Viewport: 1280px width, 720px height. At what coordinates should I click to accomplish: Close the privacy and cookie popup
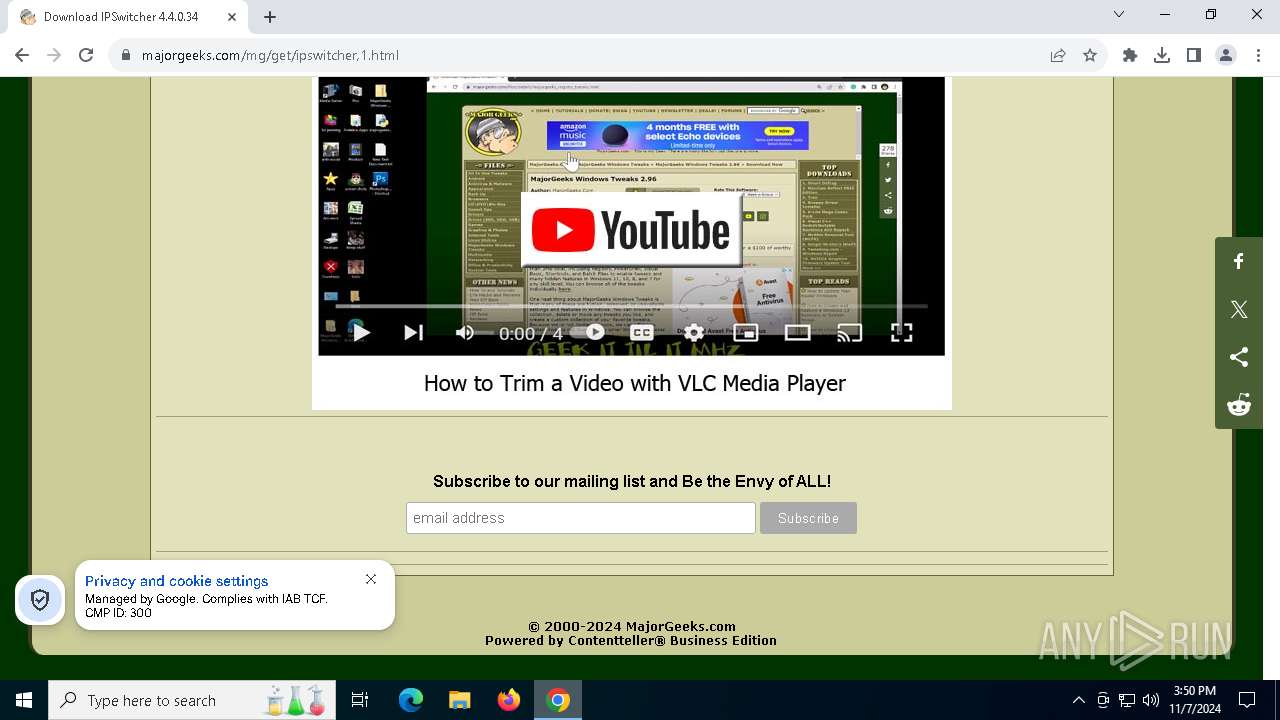click(x=371, y=579)
